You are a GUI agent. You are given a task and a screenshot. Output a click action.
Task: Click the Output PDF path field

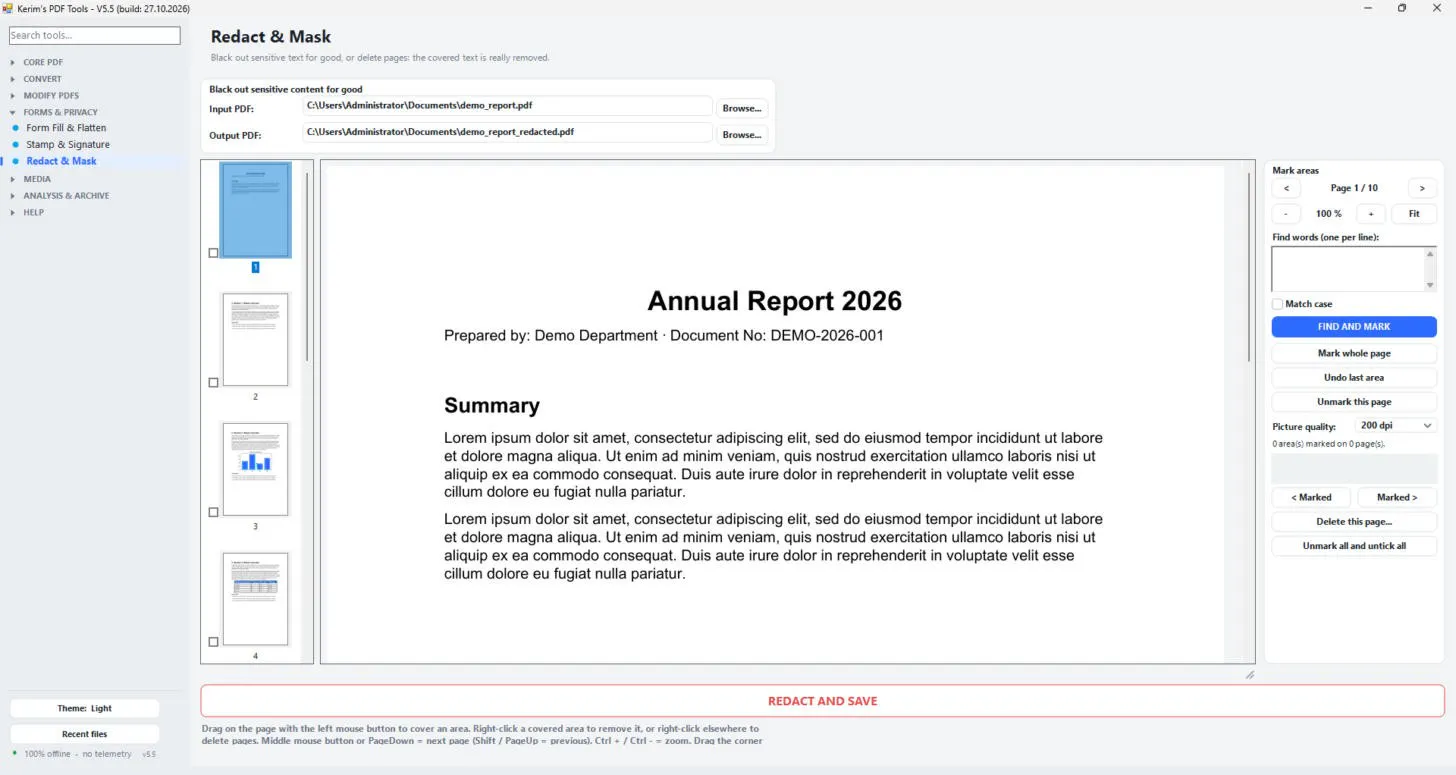click(x=508, y=132)
